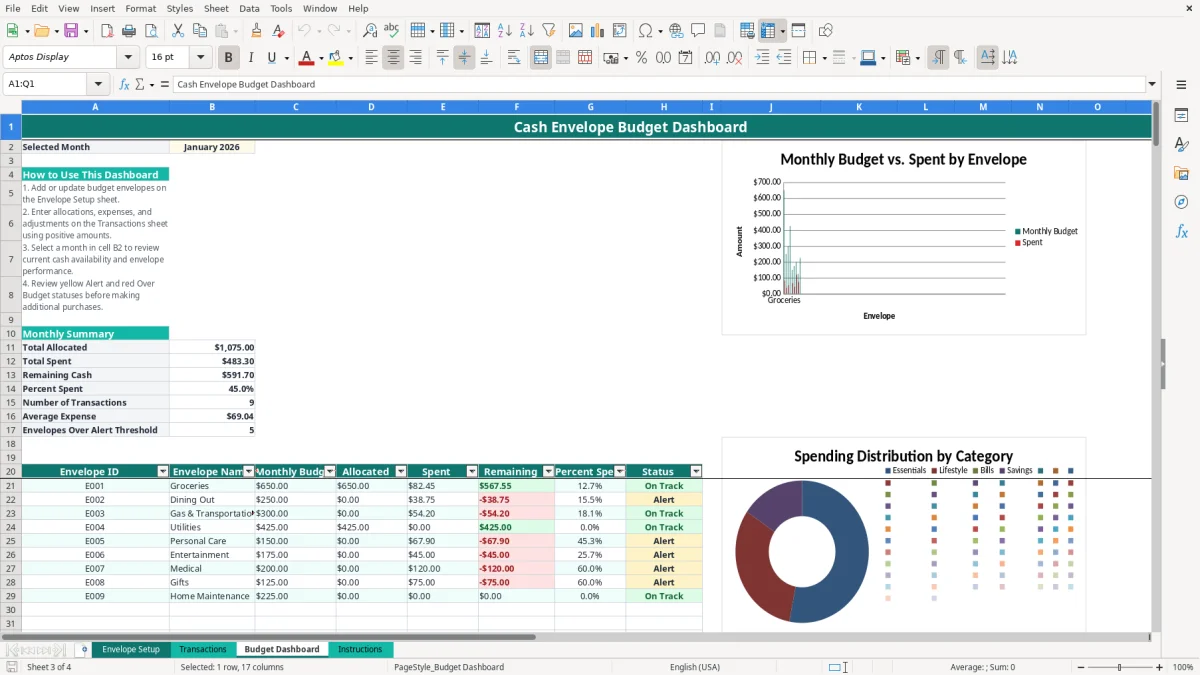Open the Styles menu
The image size is (1200, 675).
coord(180,8)
